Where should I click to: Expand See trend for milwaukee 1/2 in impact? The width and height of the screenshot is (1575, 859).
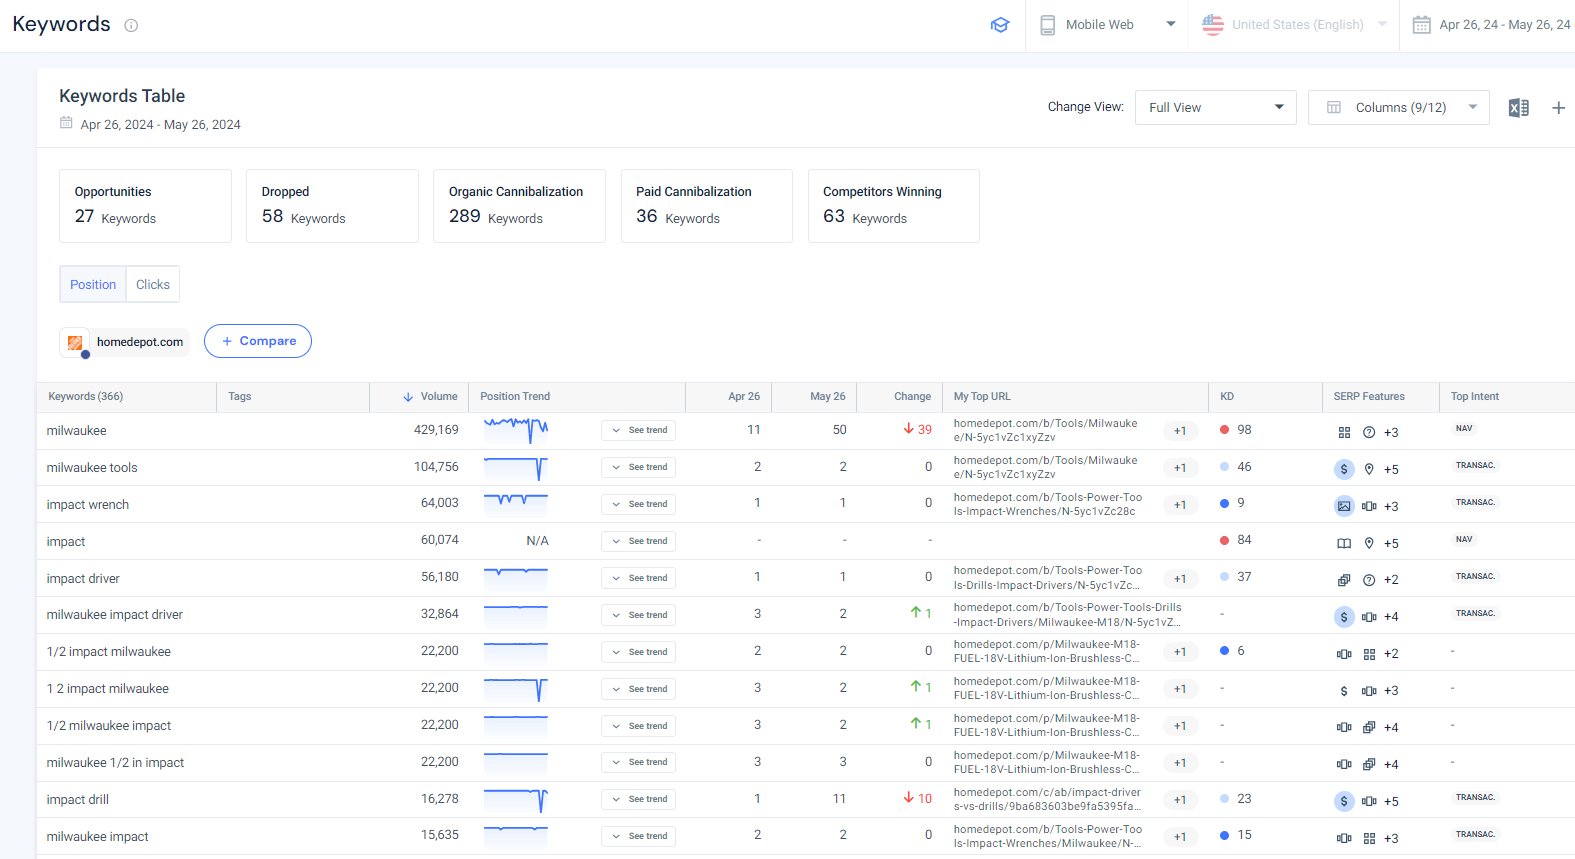coord(638,762)
